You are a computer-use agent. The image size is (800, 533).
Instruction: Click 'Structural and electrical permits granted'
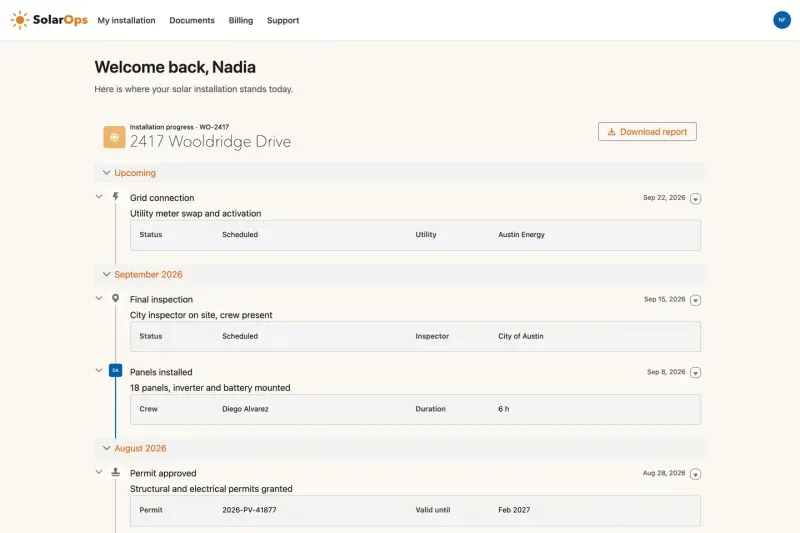point(211,489)
